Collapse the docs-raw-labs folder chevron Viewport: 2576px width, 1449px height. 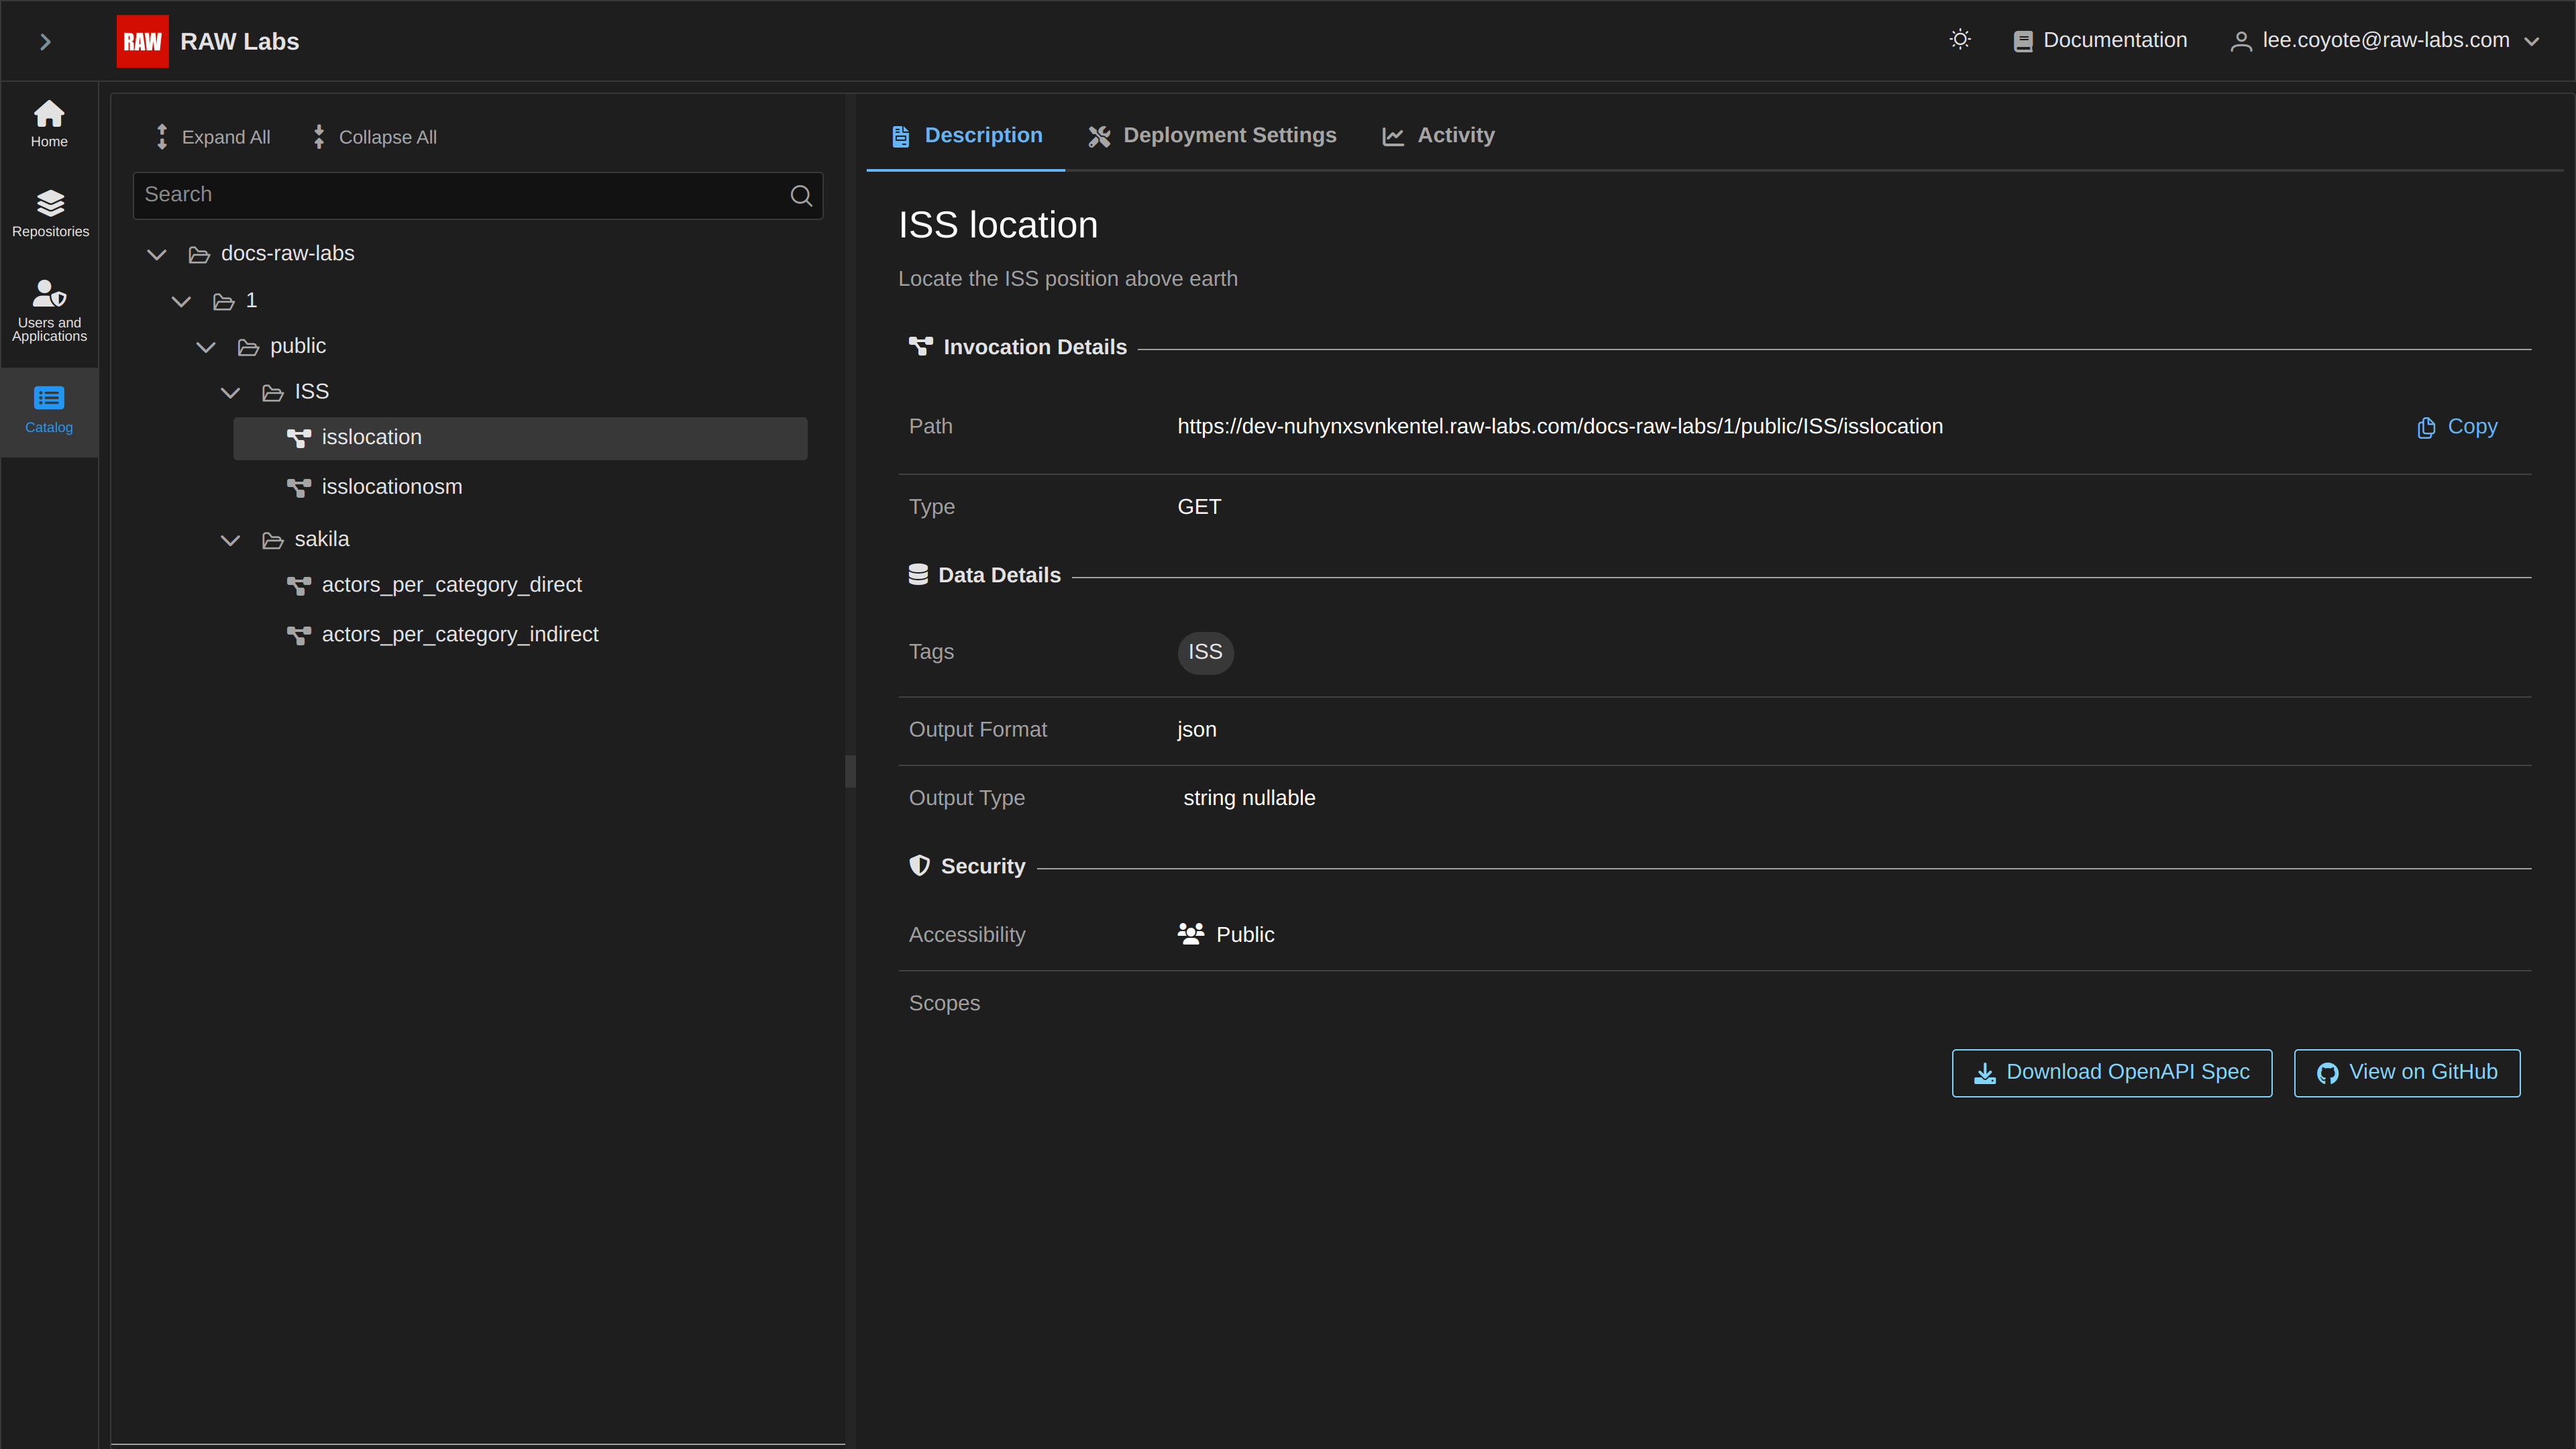pyautogui.click(x=157, y=254)
